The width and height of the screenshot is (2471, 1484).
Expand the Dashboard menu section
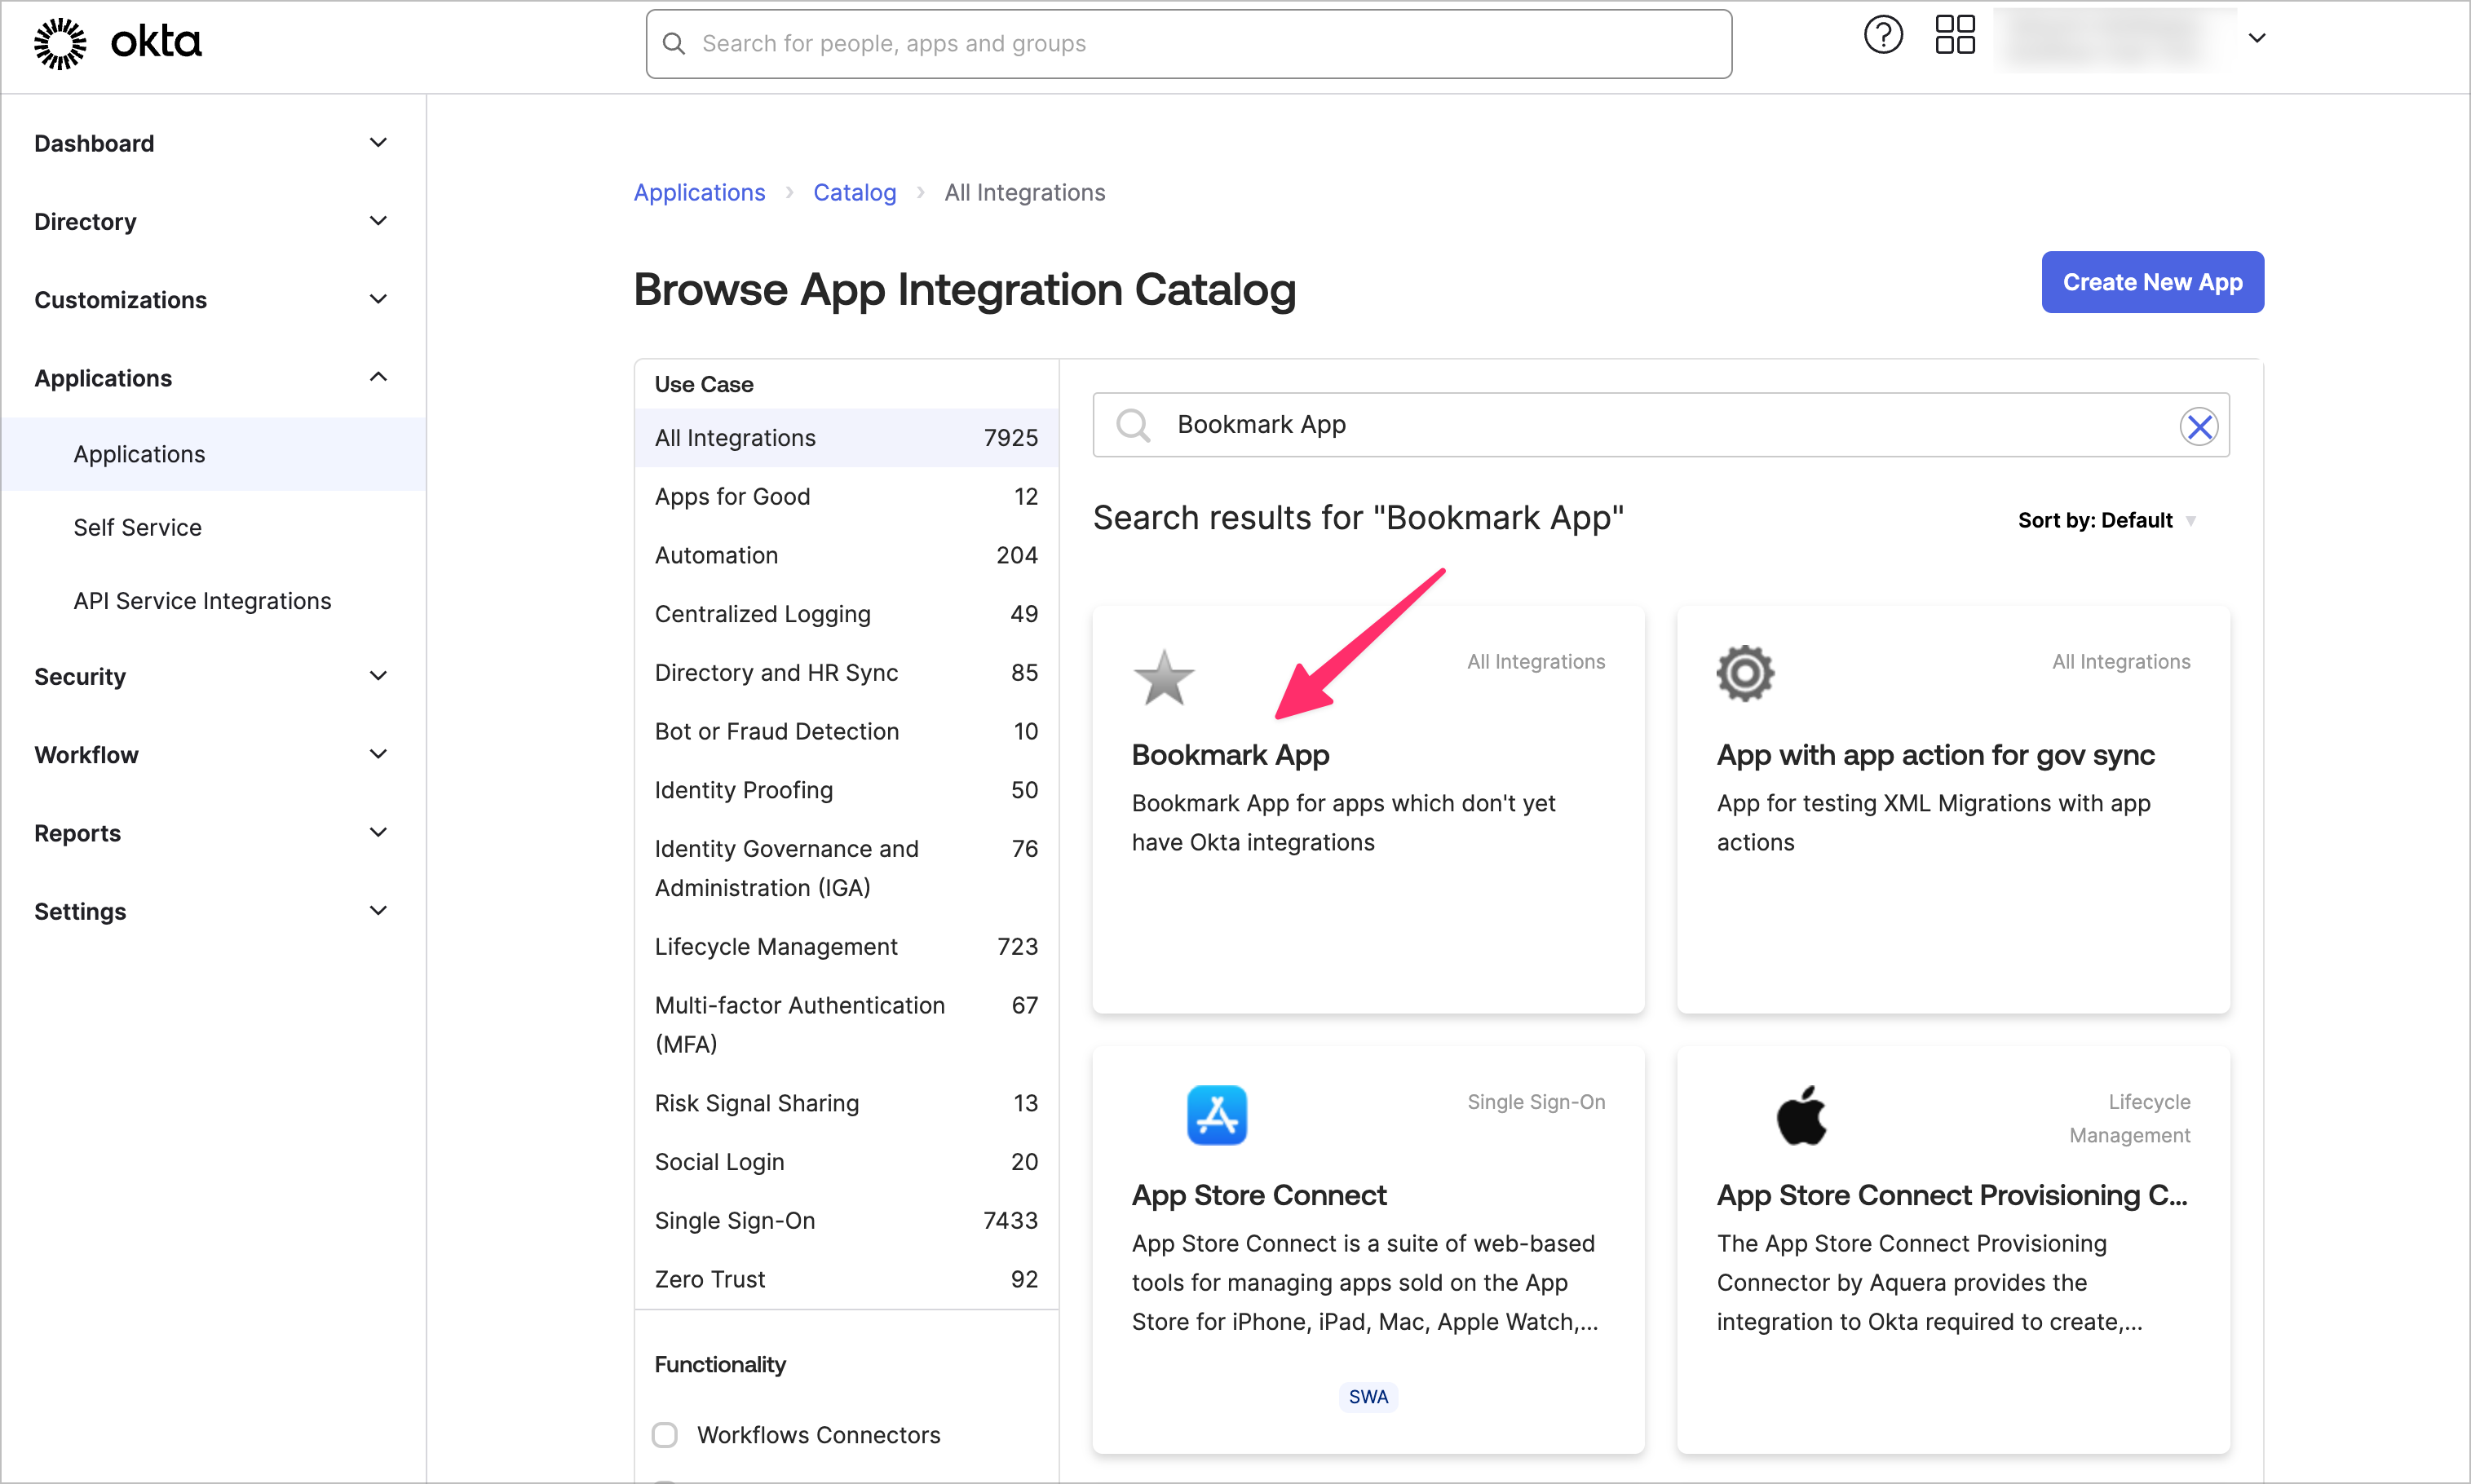[x=378, y=143]
